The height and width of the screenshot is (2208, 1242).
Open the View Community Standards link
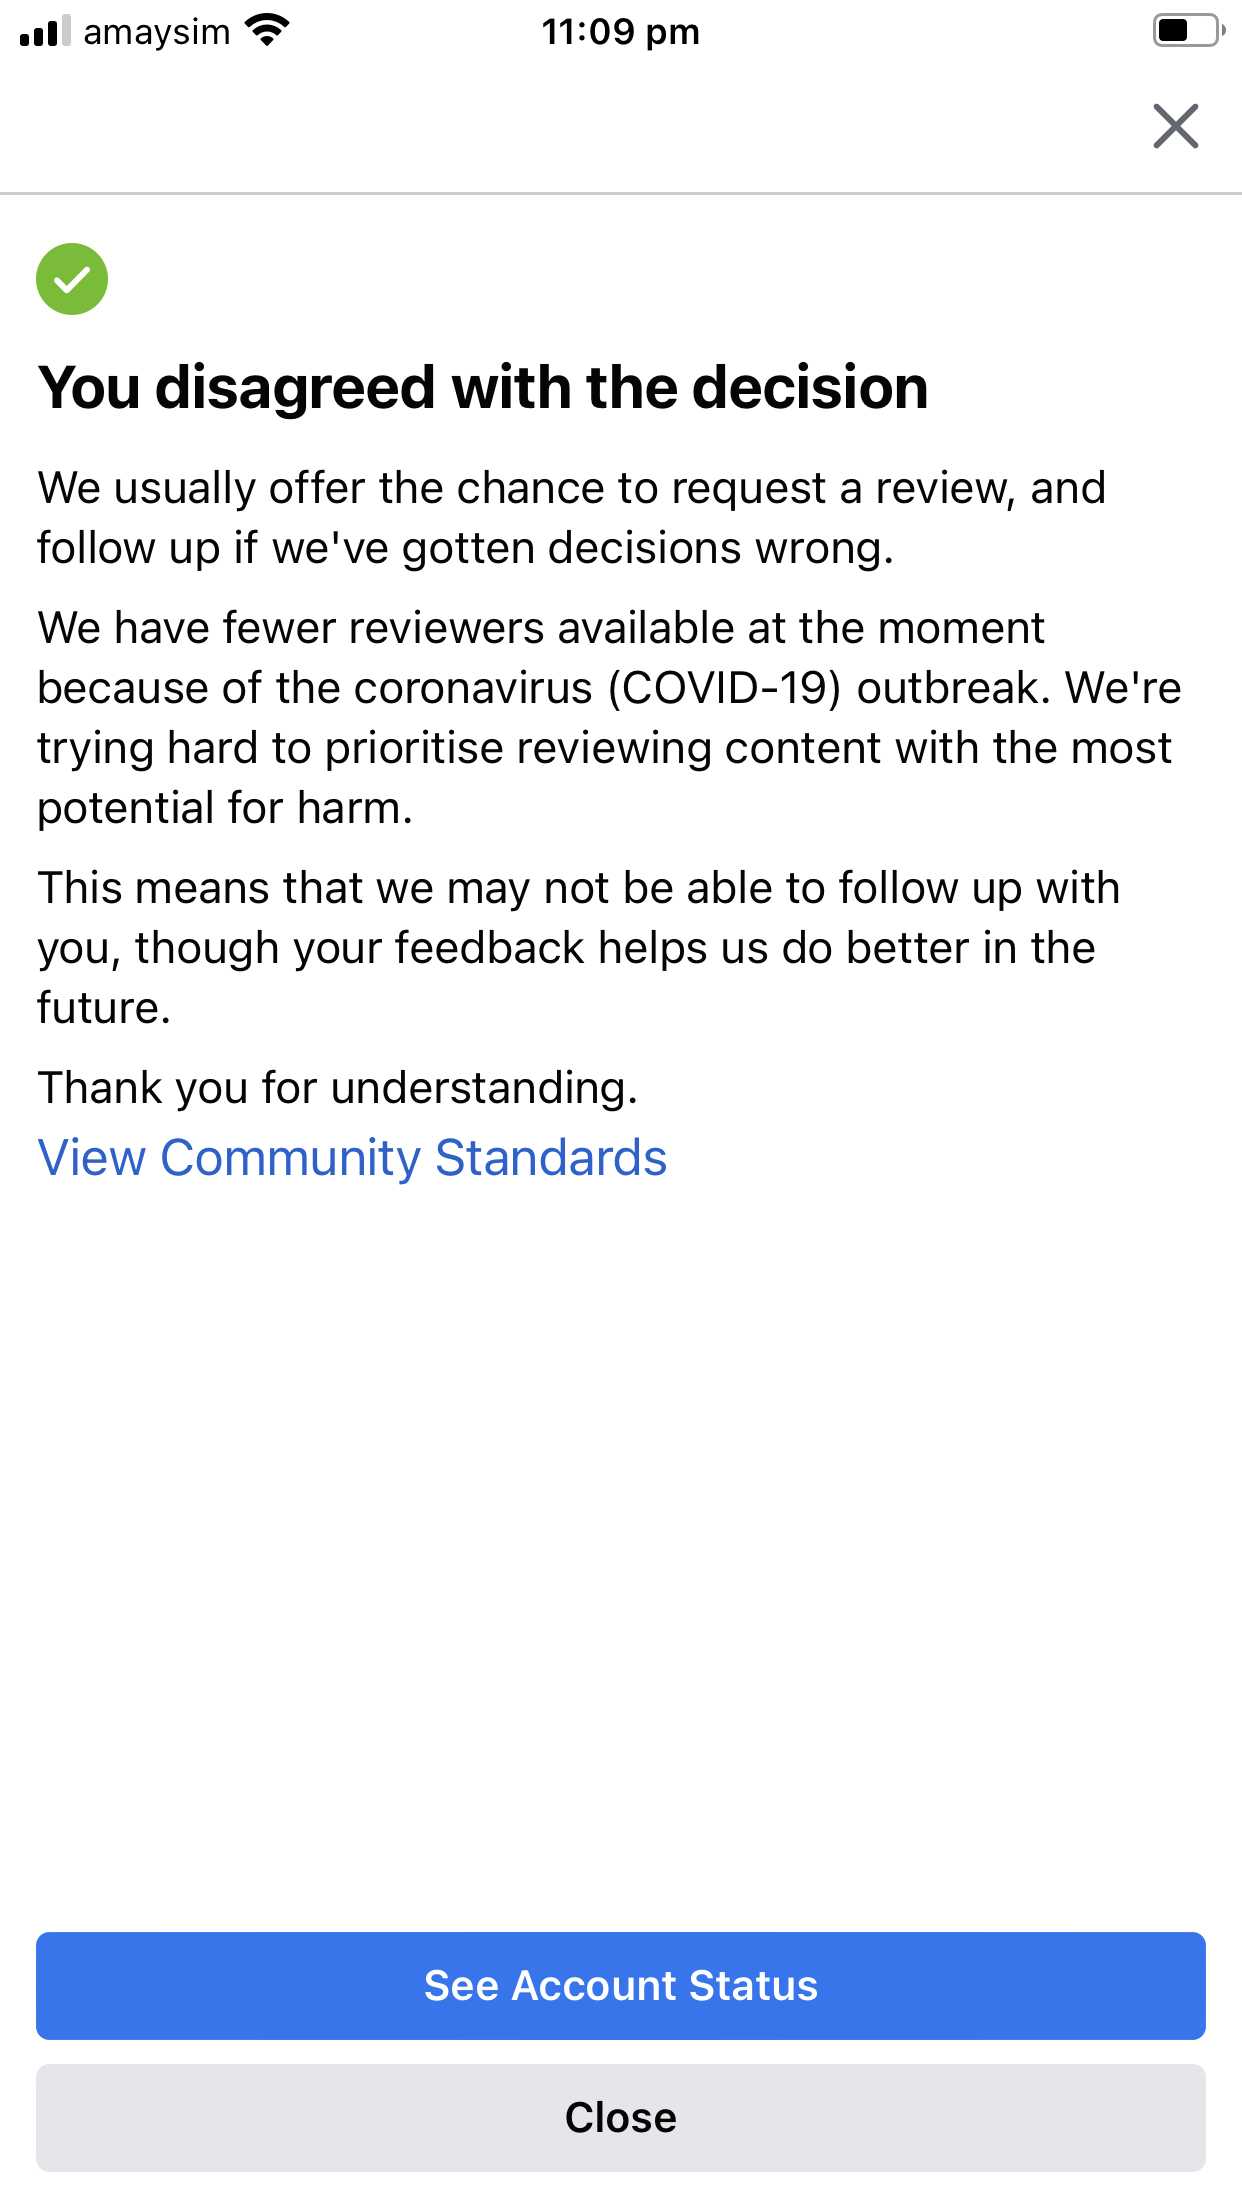tap(352, 1158)
